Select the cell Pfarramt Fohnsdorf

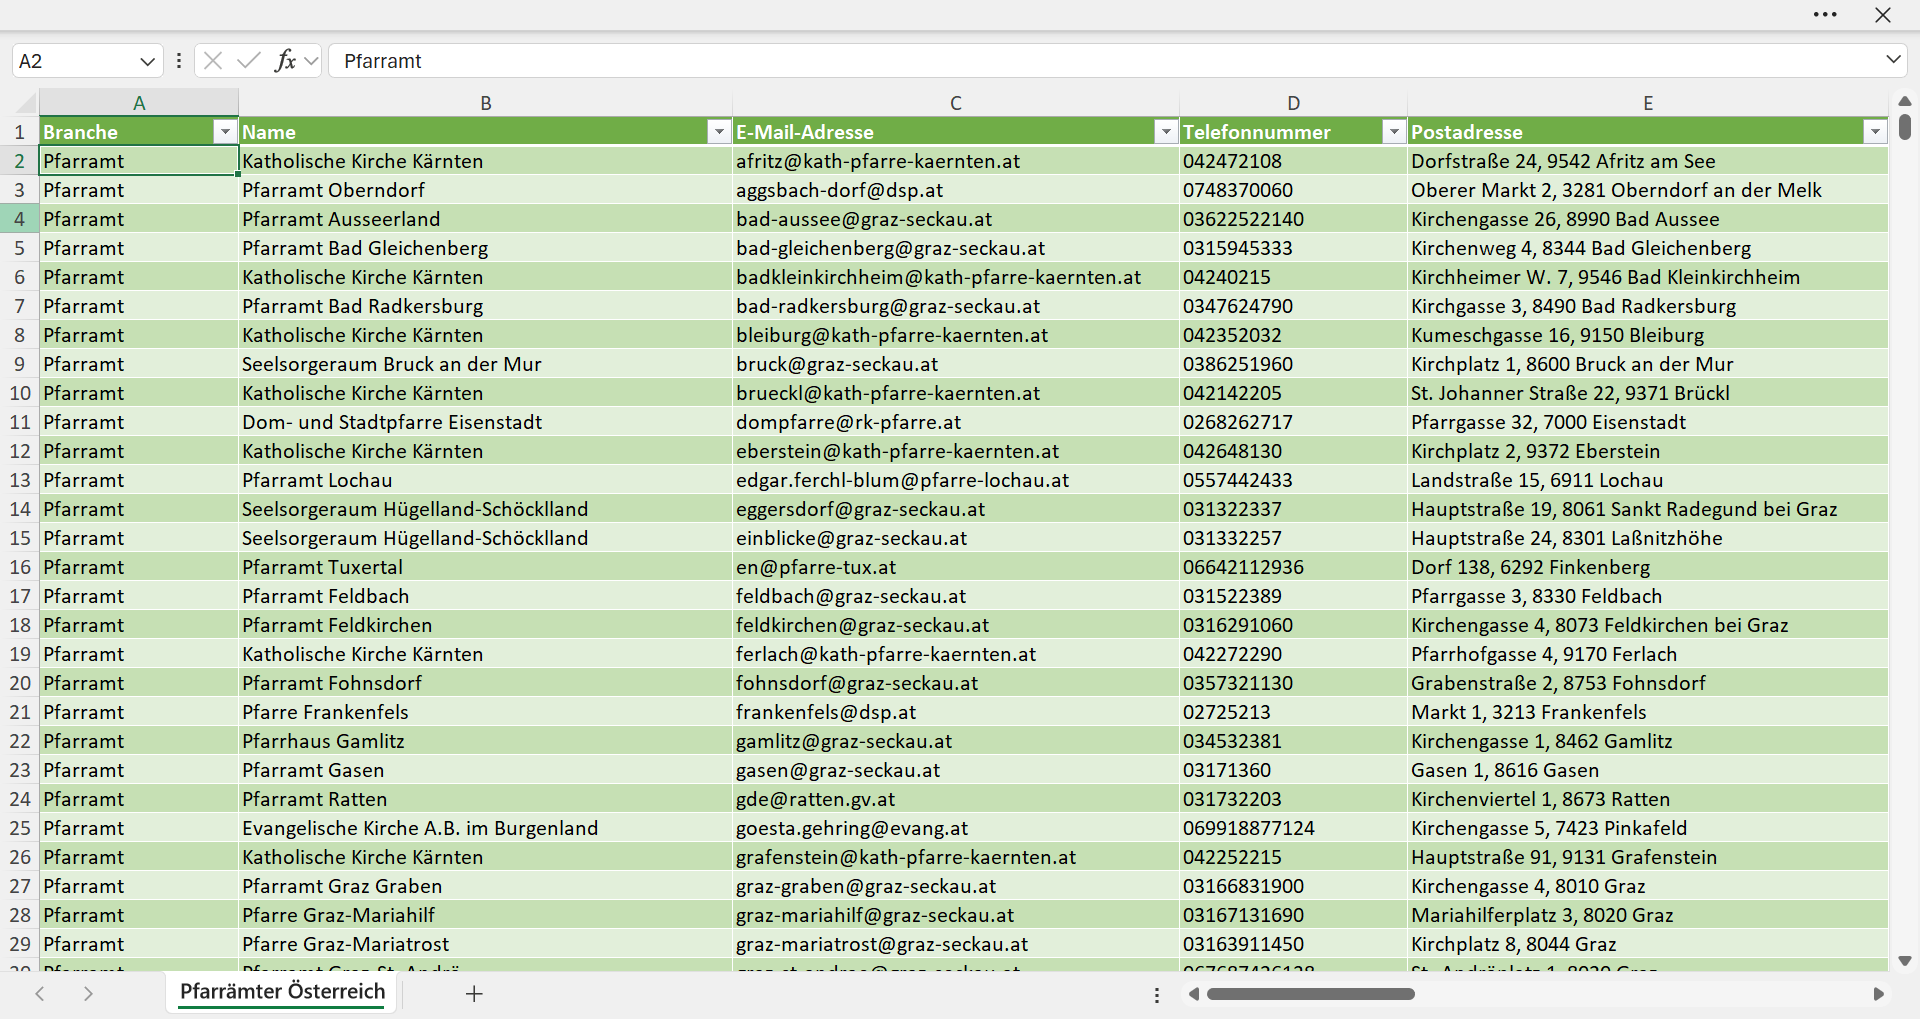coord(486,683)
